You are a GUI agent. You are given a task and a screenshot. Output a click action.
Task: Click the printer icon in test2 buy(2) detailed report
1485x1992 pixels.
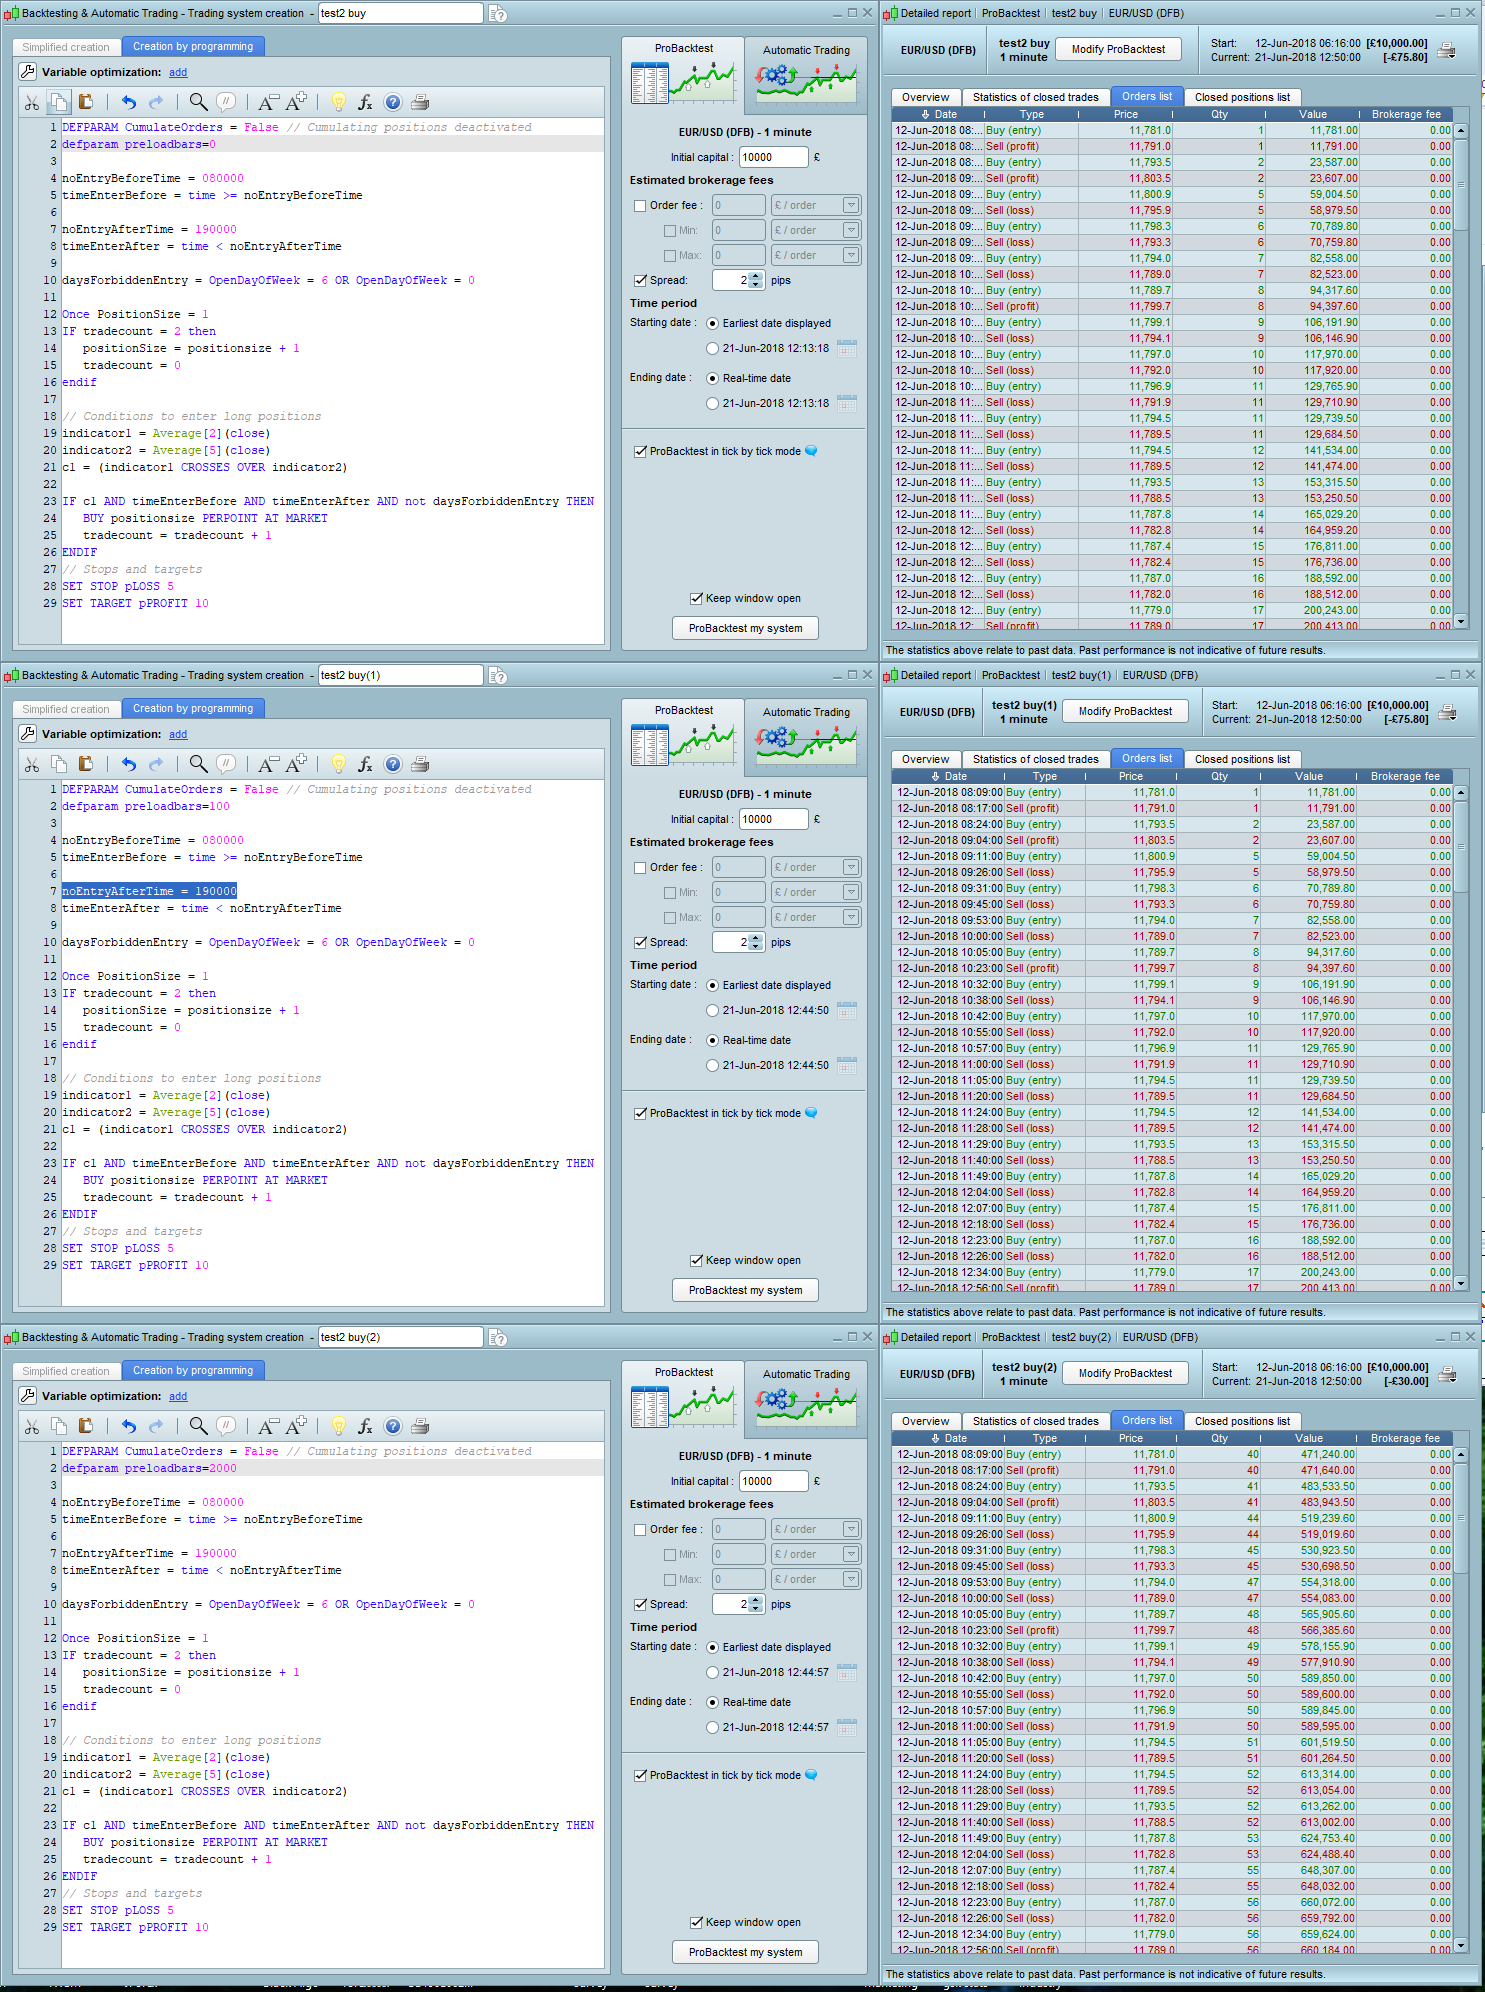(x=1447, y=1374)
